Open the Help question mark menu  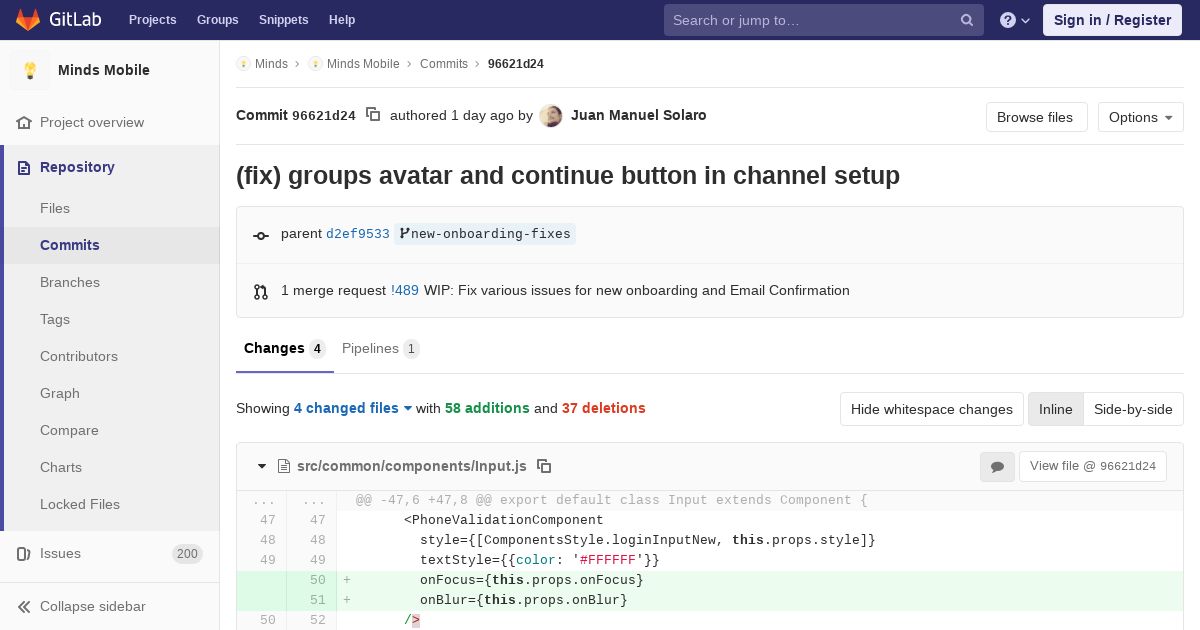pos(1014,20)
